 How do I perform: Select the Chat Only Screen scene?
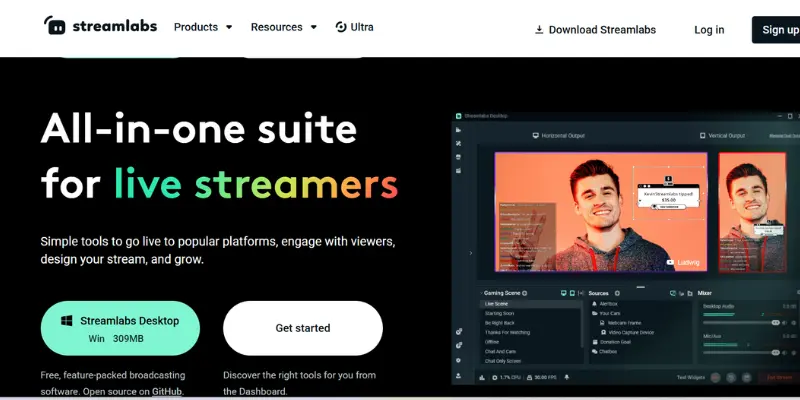coord(503,361)
